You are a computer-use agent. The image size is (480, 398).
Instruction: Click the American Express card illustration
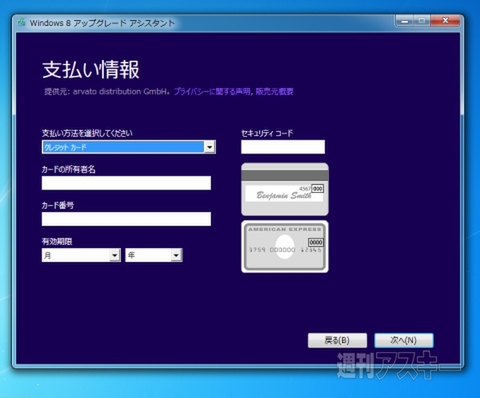pyautogui.click(x=285, y=247)
